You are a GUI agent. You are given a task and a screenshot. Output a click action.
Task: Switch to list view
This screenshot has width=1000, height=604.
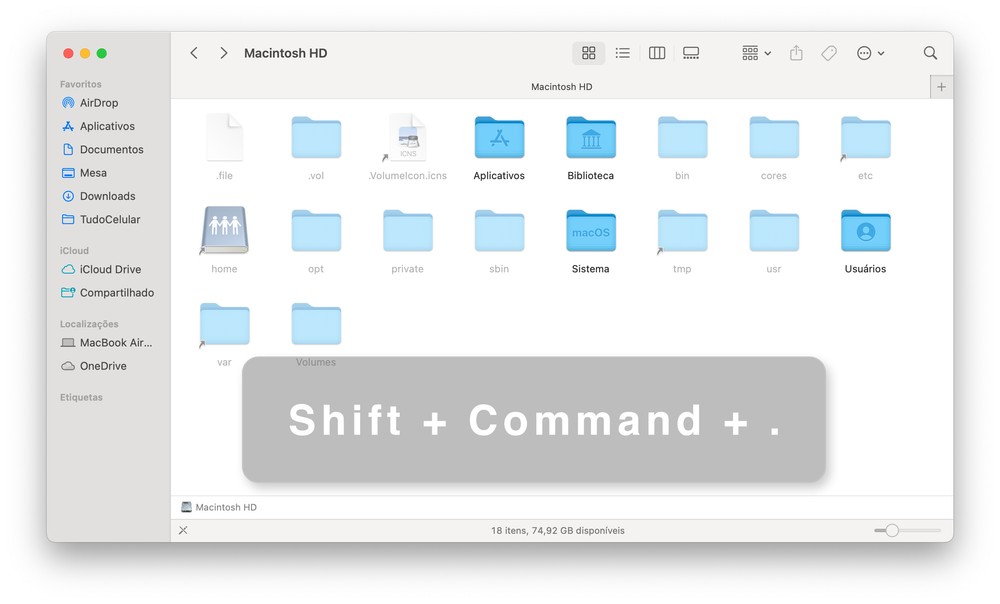click(x=622, y=53)
